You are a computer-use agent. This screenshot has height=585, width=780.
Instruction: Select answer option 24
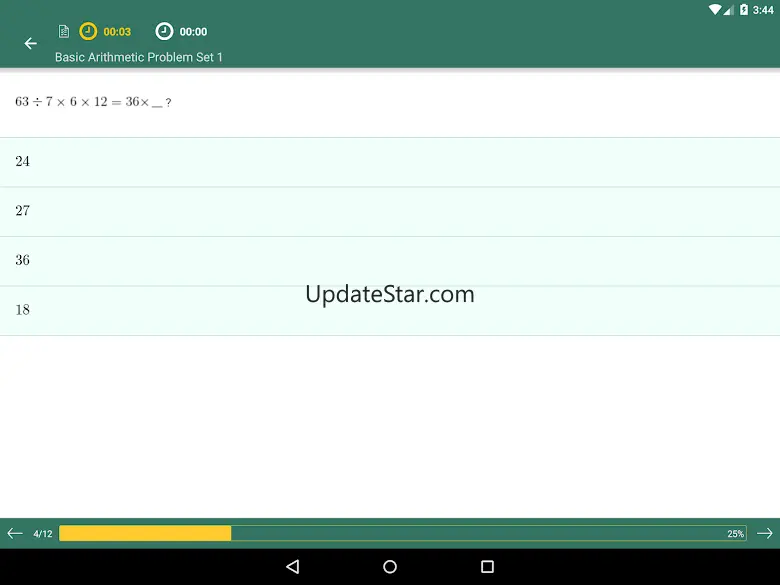[x=390, y=162]
